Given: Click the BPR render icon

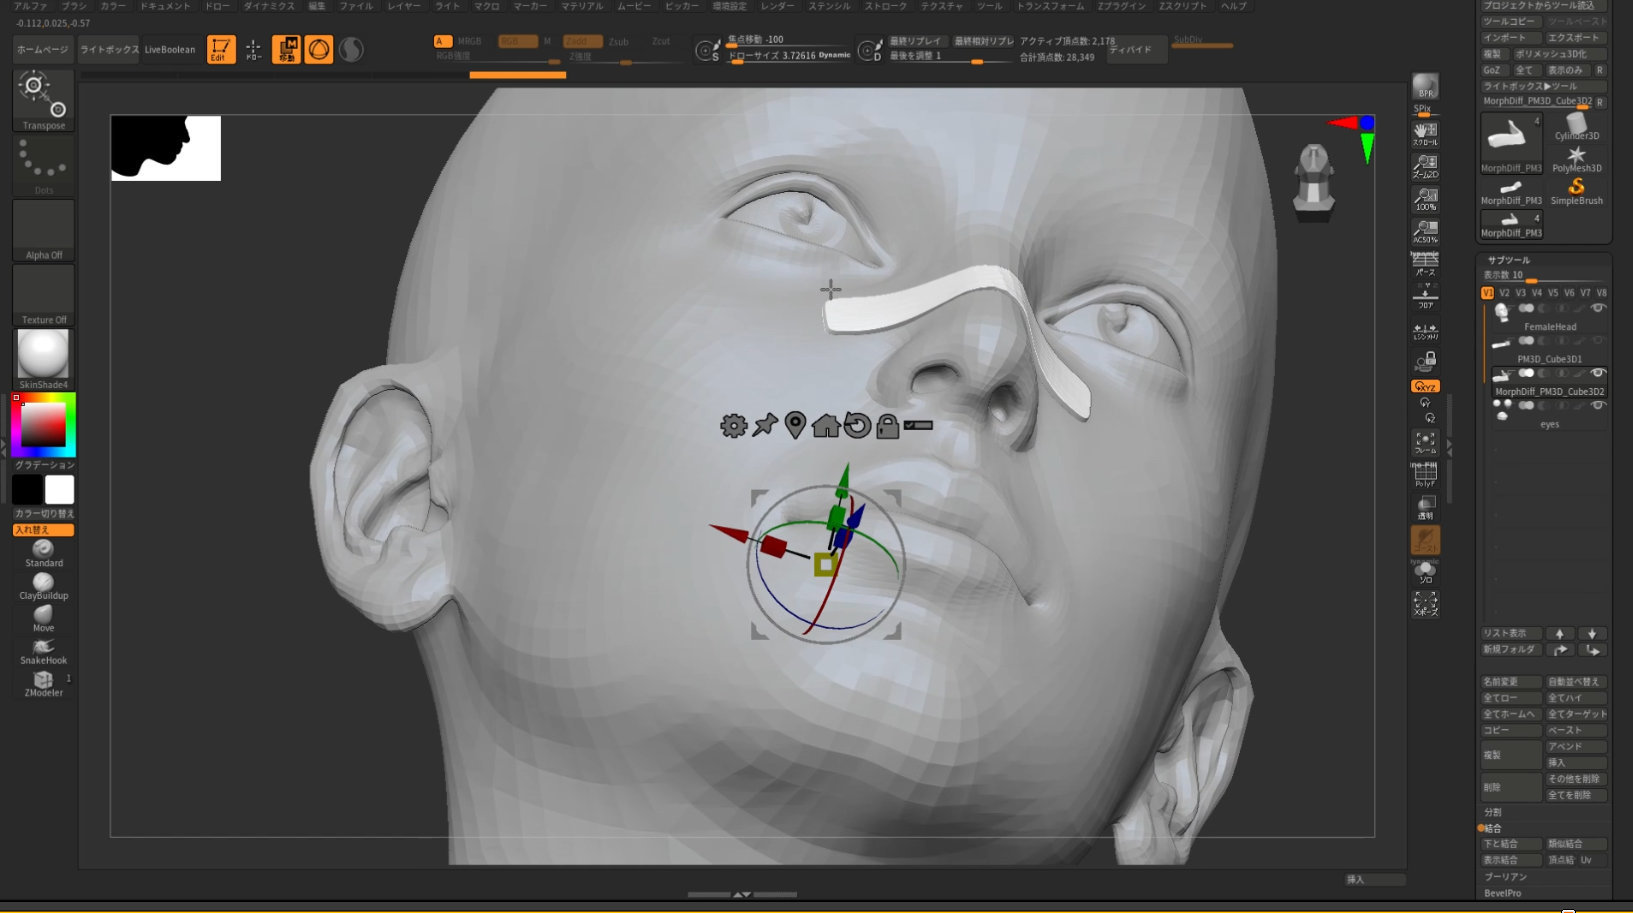Looking at the screenshot, I should click(1425, 88).
